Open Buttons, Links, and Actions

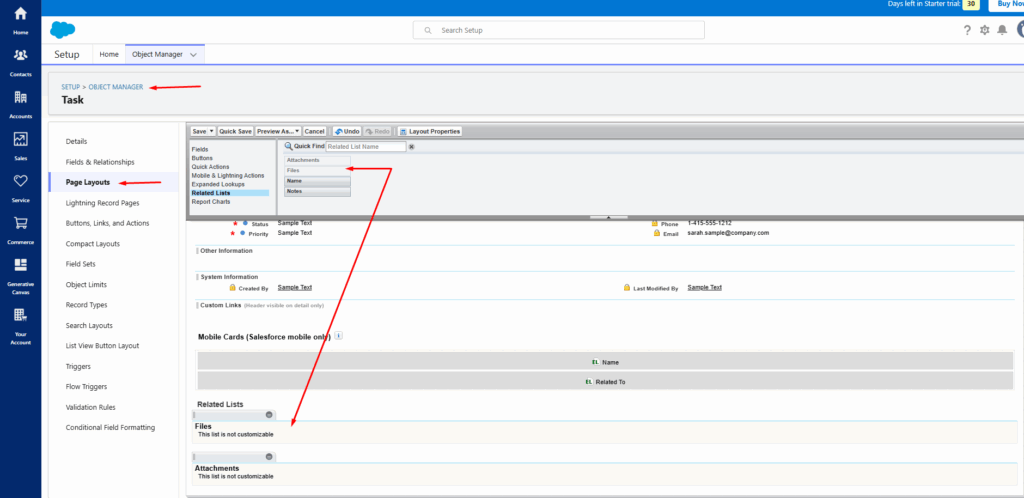click(108, 223)
